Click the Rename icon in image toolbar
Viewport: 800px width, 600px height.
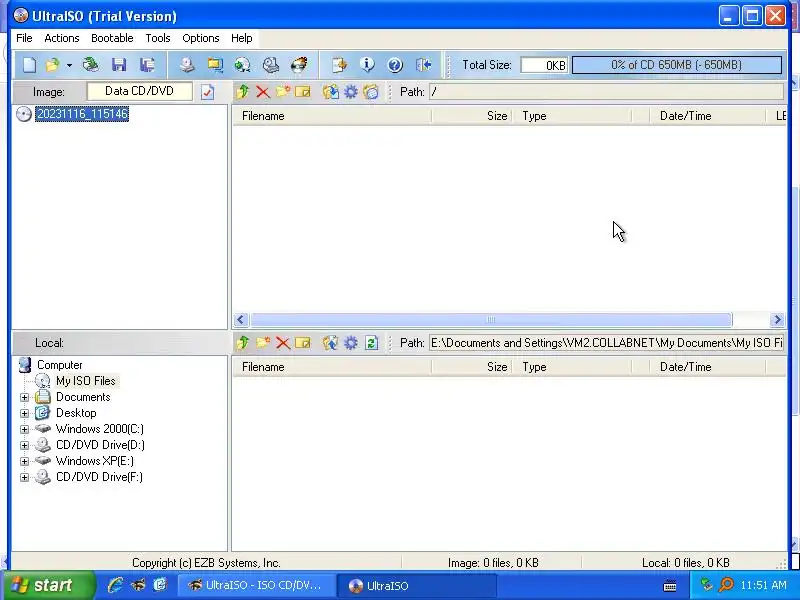[303, 92]
